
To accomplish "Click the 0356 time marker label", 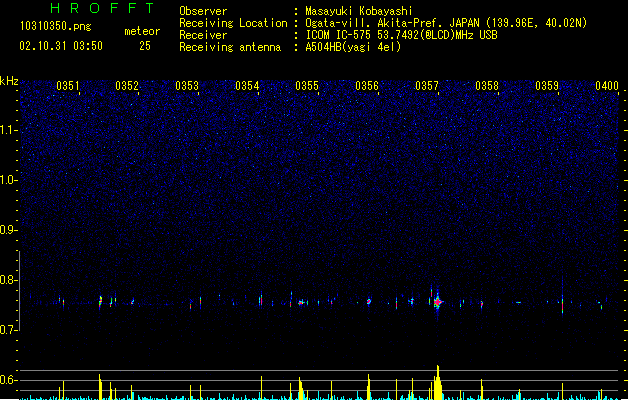I will pos(367,86).
